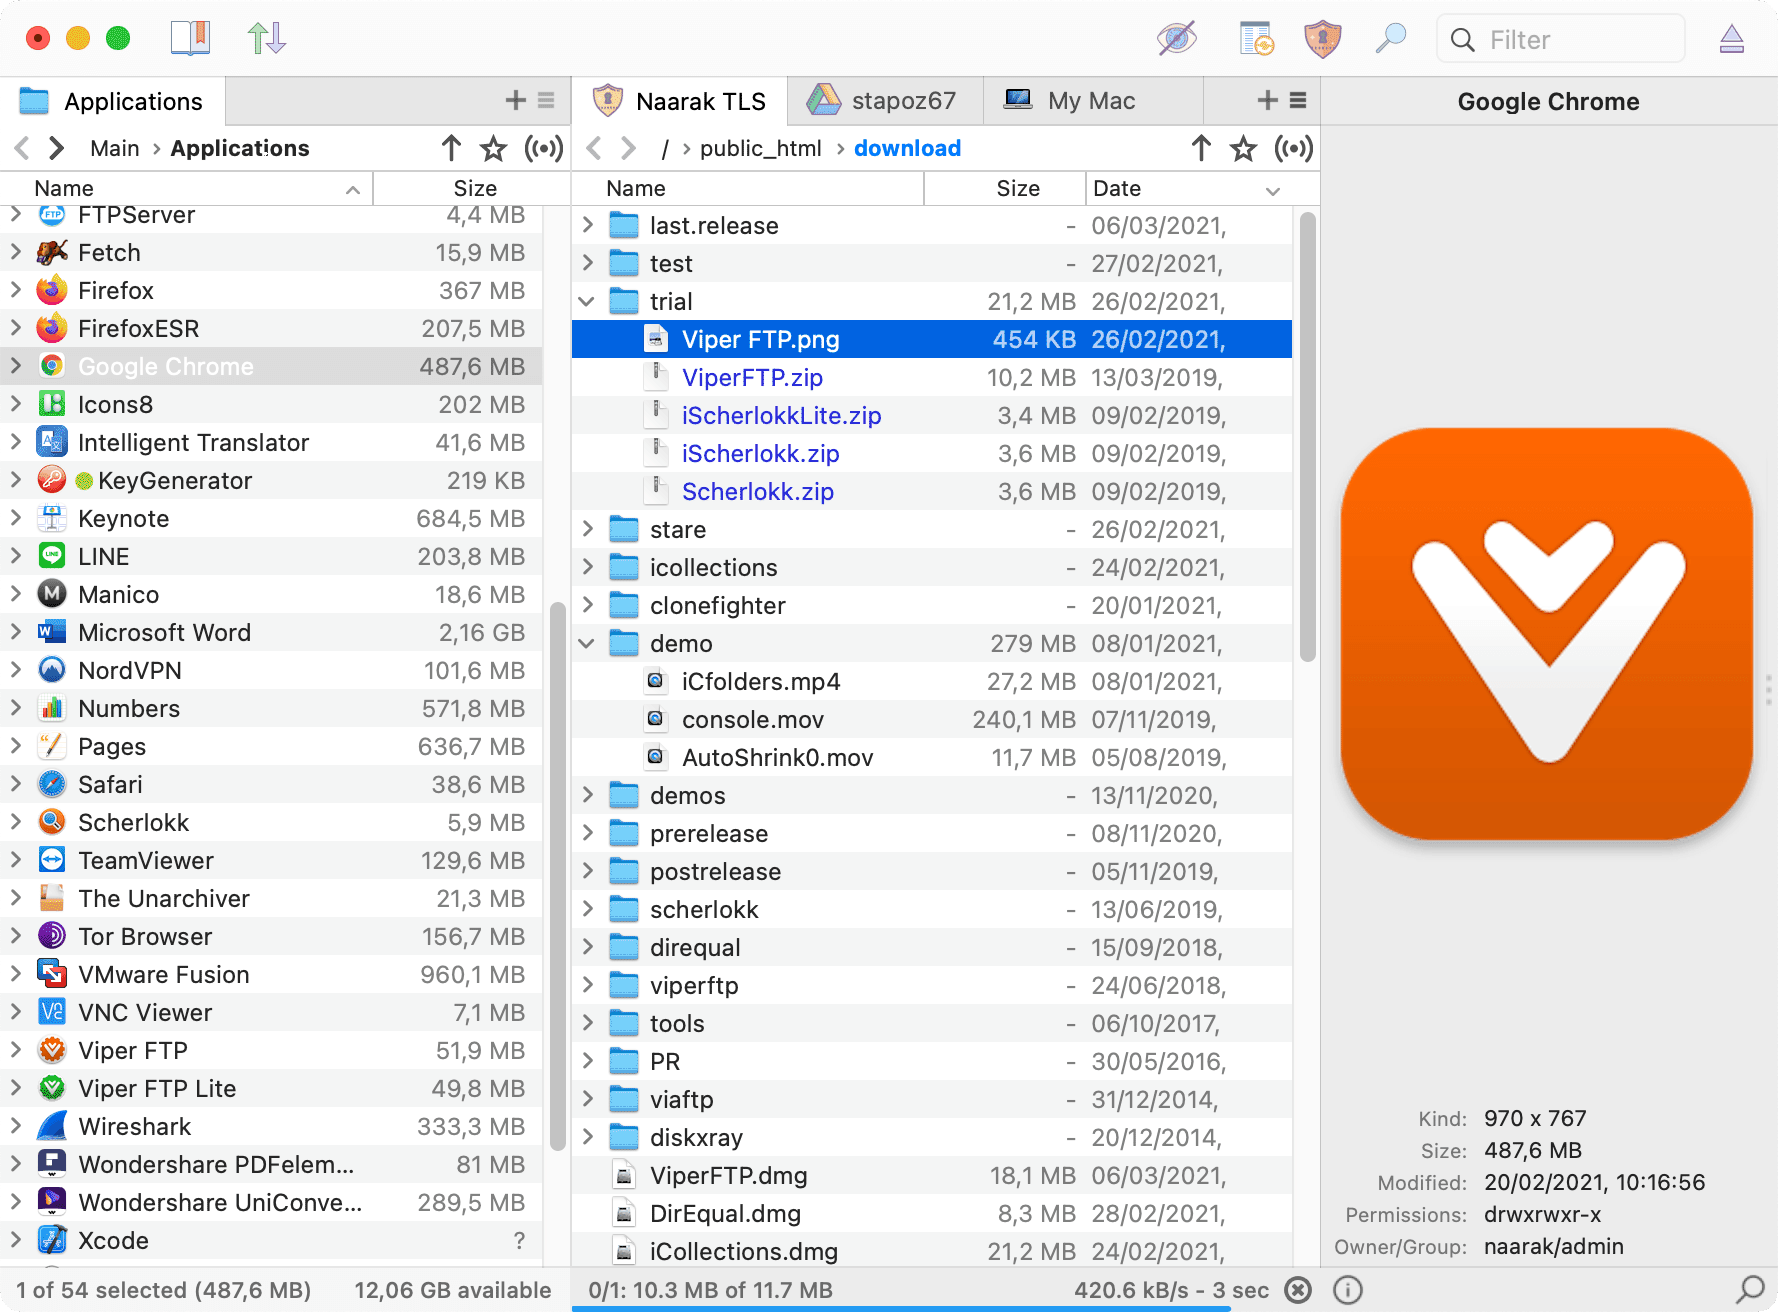
Task: Click Main in the left breadcrumb path
Action: (x=115, y=148)
